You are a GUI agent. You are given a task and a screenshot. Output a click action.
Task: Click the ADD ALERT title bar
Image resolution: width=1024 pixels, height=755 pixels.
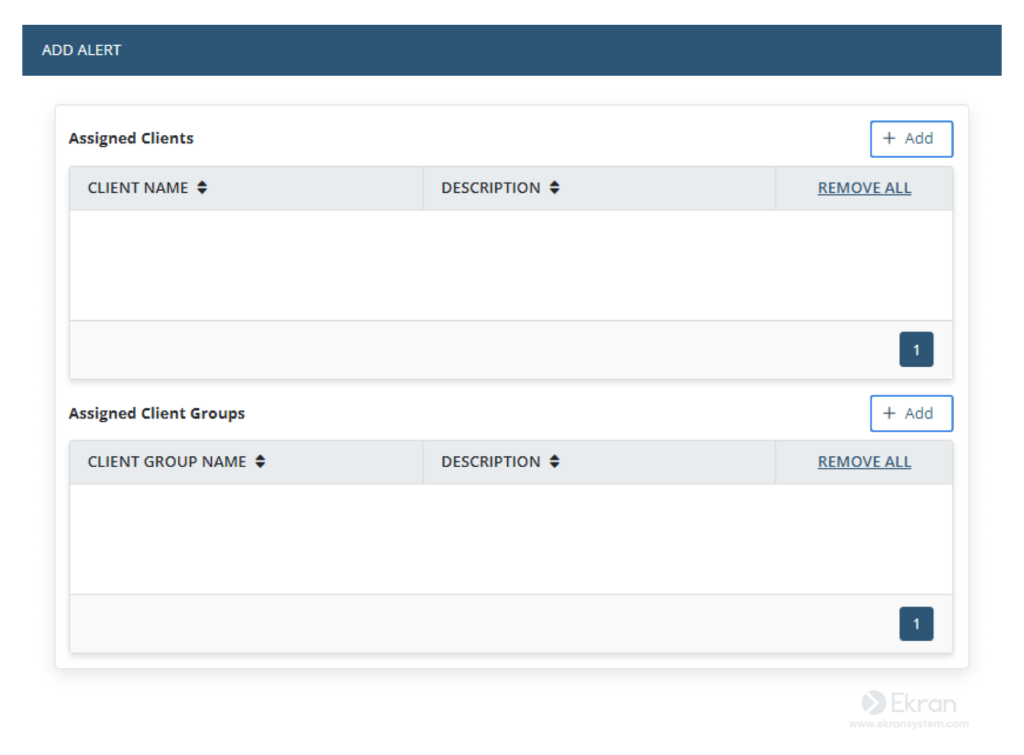tap(511, 50)
